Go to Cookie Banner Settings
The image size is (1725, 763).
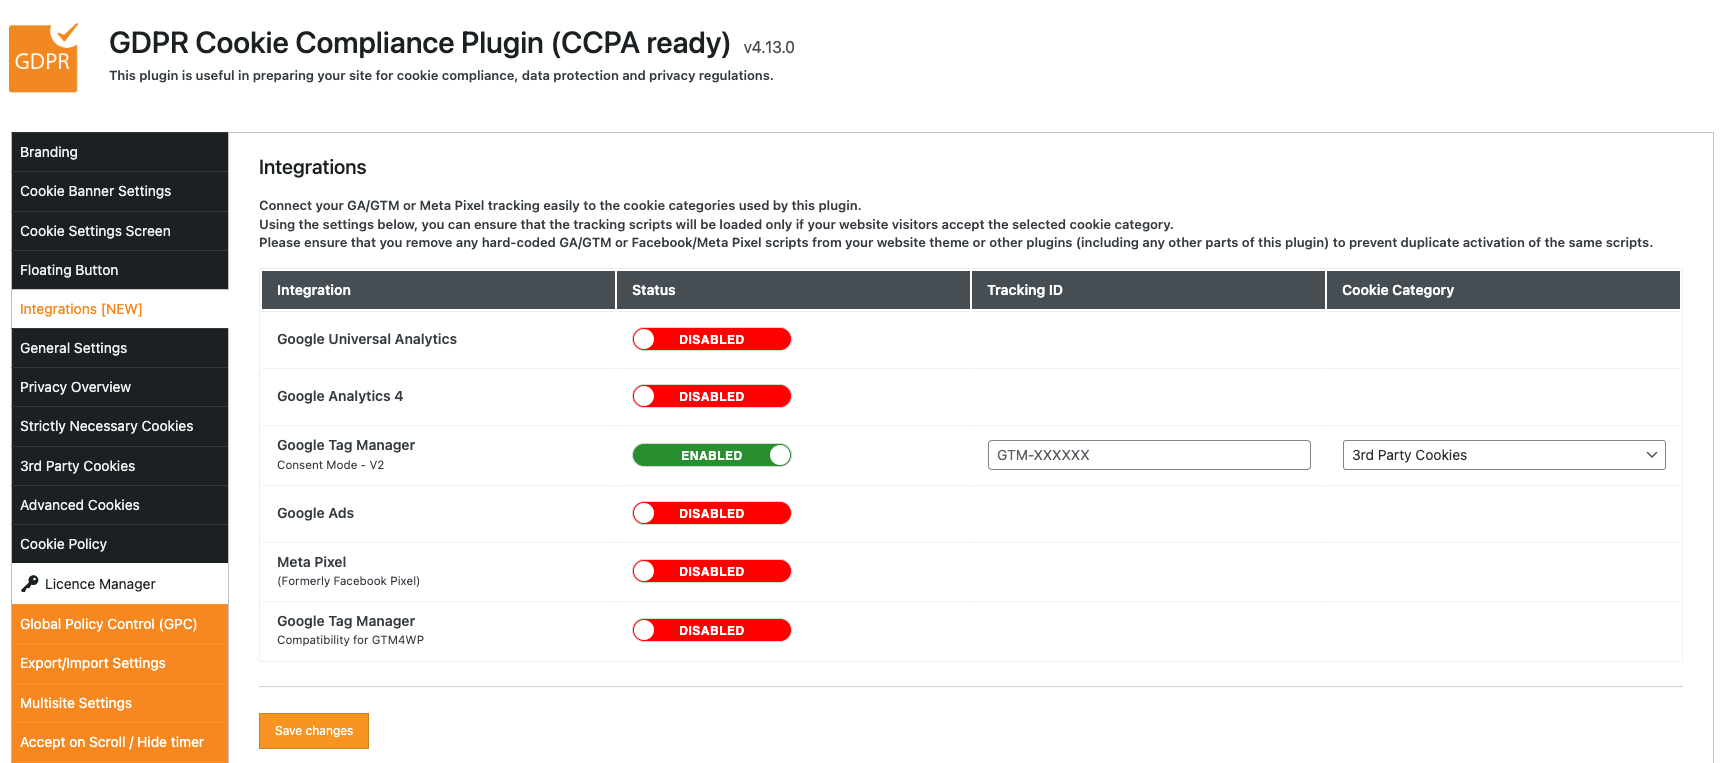pos(120,191)
